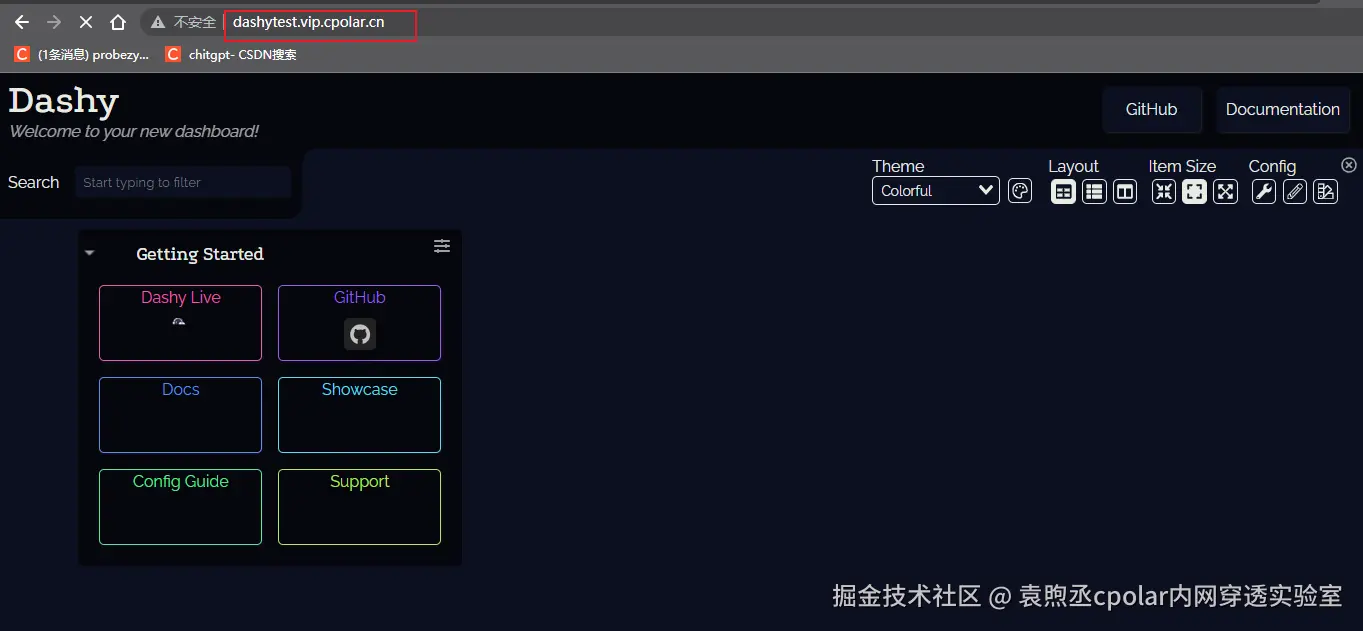Switch to horizontal columns layout
This screenshot has width=1363, height=631.
tap(1125, 191)
